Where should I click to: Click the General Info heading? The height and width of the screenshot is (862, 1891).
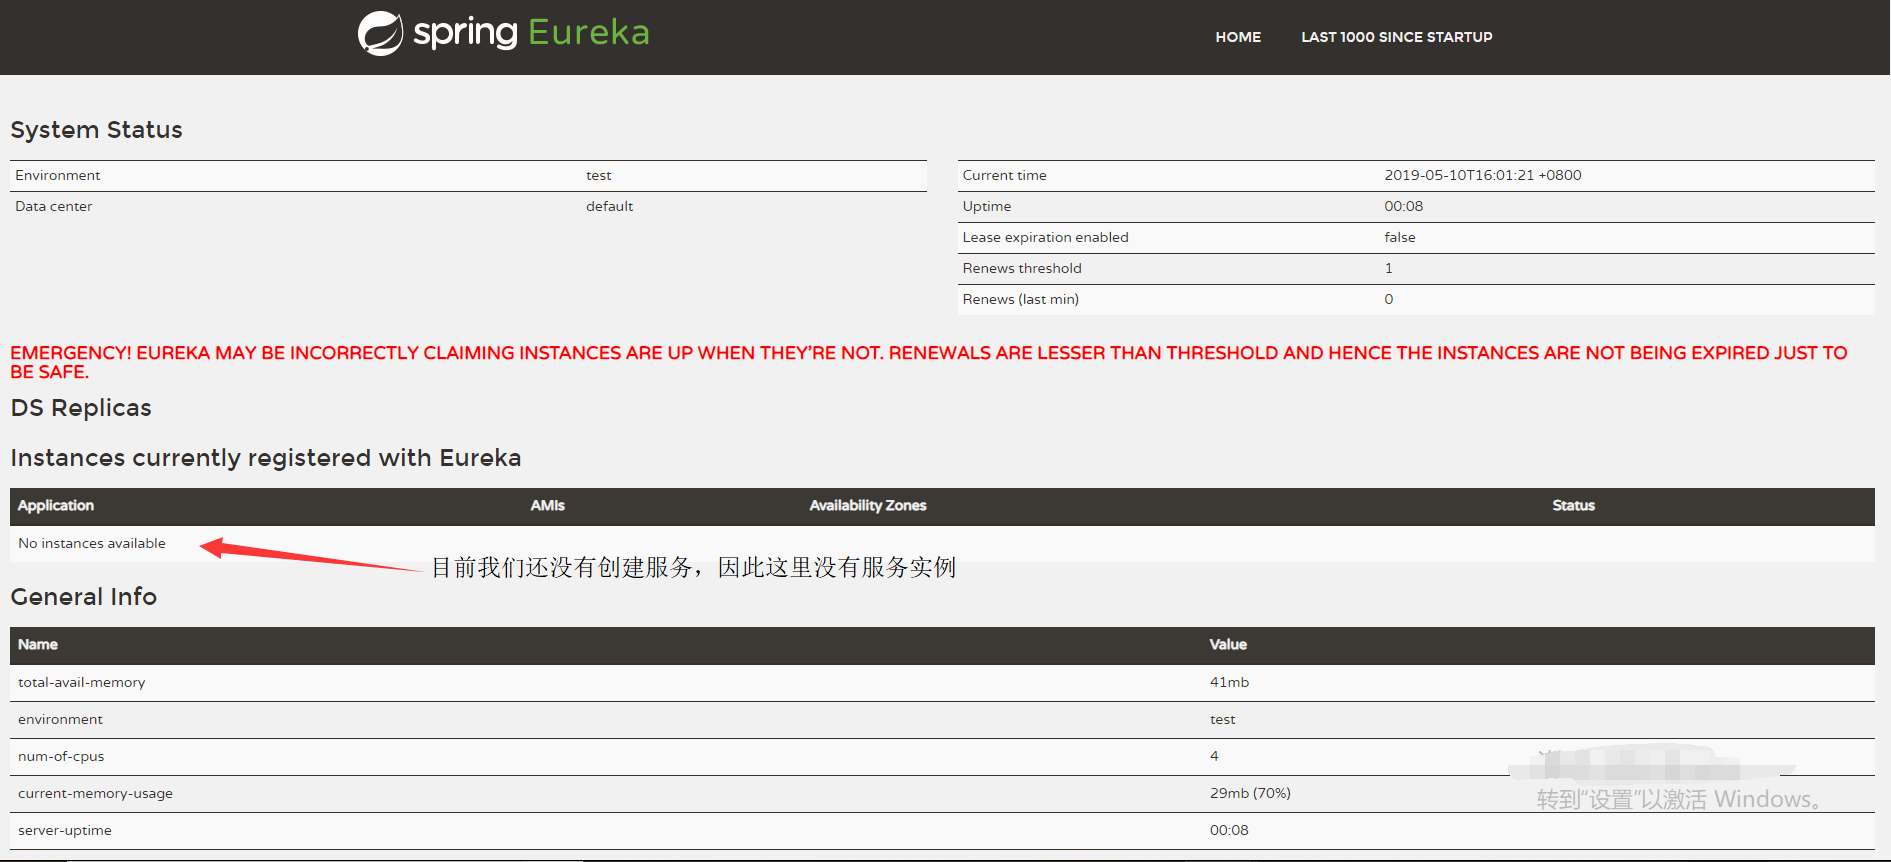83,597
